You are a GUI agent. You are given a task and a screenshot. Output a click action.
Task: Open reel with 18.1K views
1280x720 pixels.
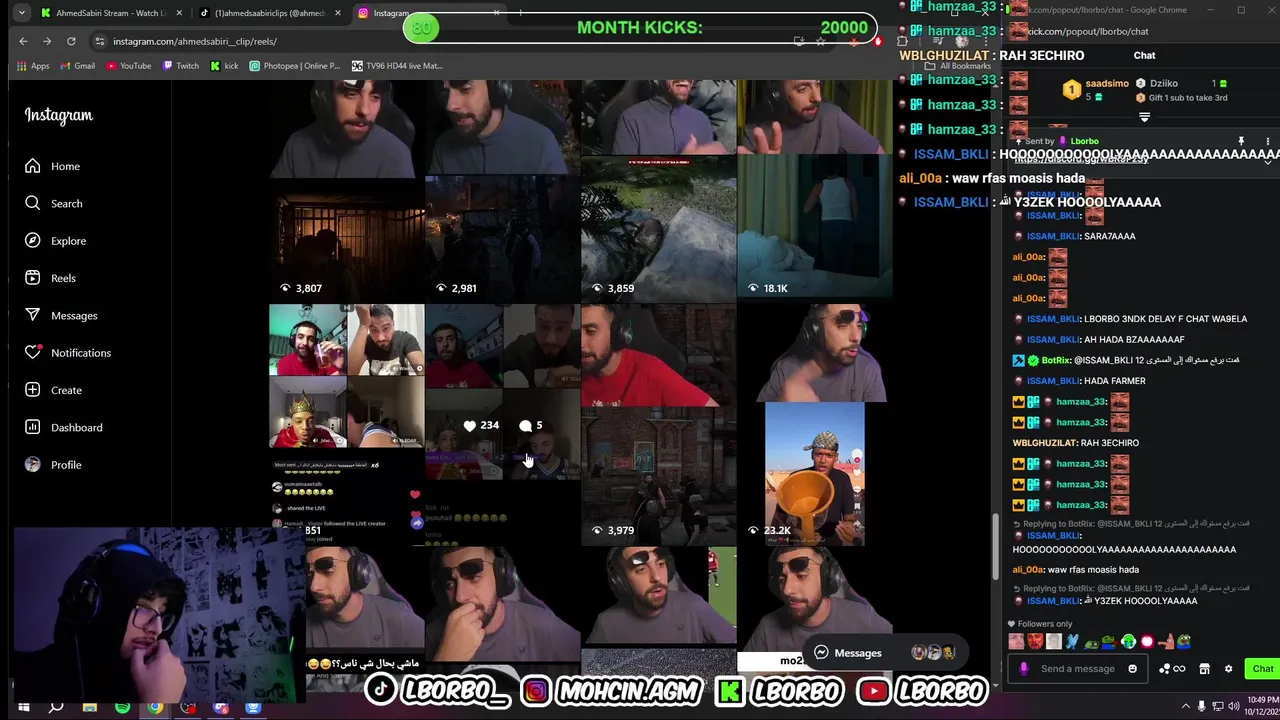coord(814,190)
